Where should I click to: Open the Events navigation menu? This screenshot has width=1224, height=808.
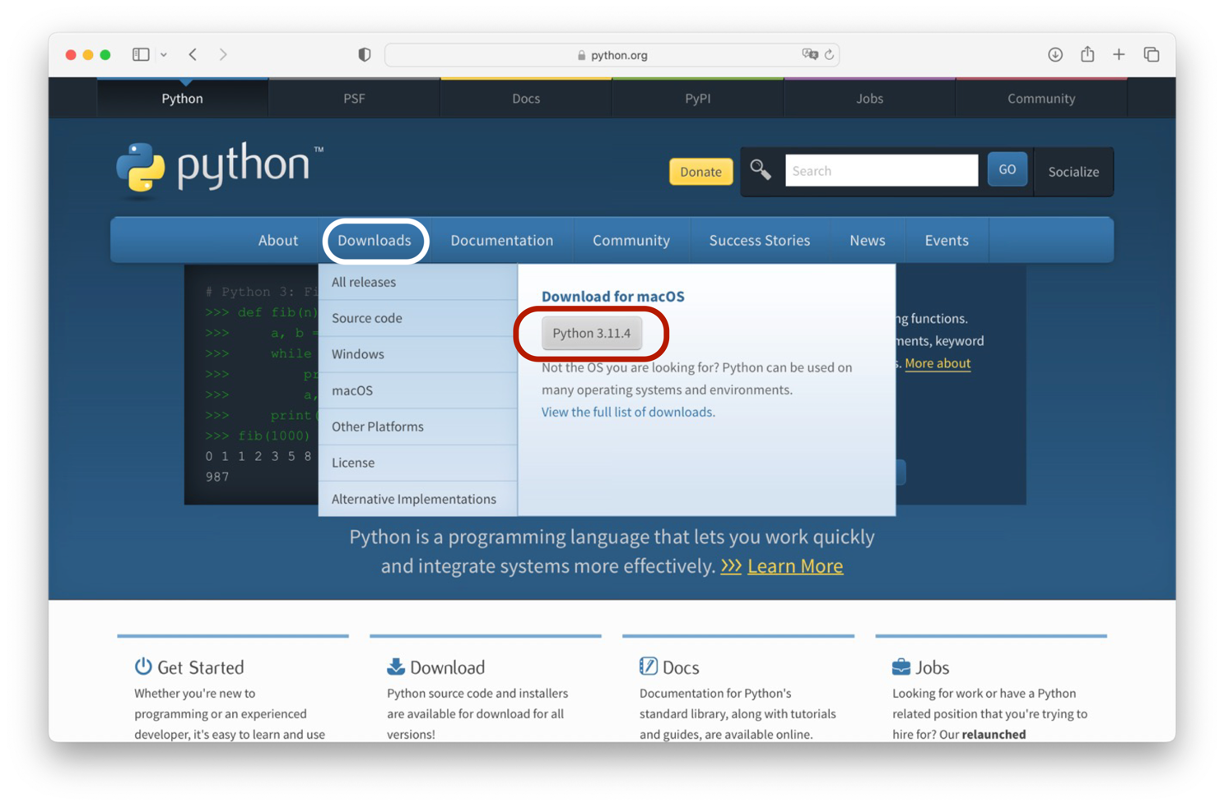[x=946, y=240]
